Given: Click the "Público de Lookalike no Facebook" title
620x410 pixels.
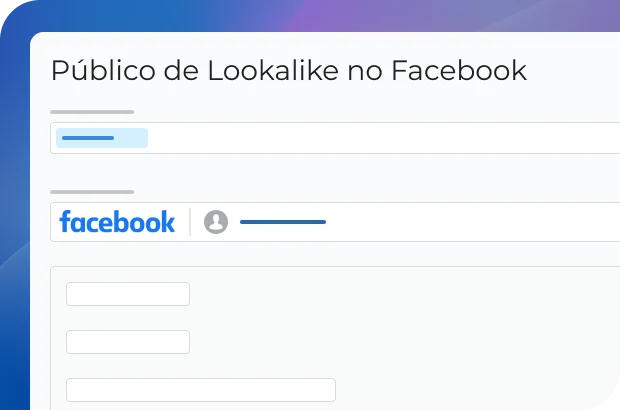Looking at the screenshot, I should [x=288, y=71].
